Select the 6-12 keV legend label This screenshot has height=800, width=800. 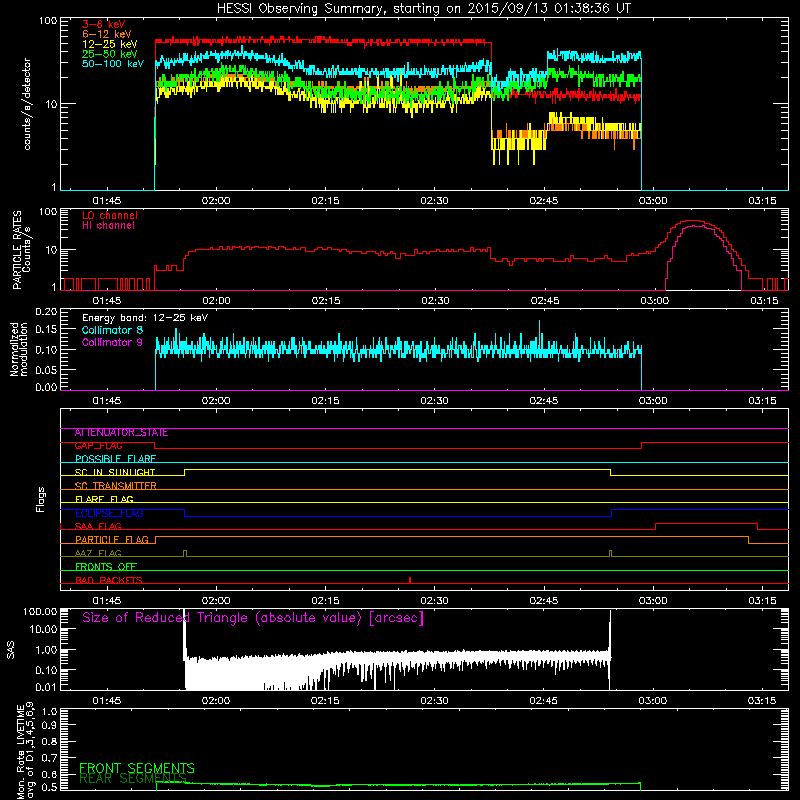(x=107, y=34)
